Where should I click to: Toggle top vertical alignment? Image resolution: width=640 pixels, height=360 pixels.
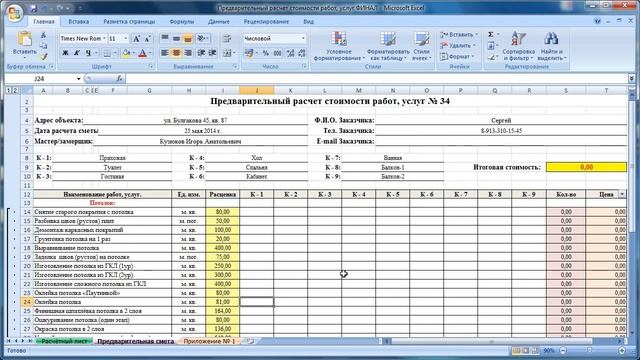tap(165, 38)
